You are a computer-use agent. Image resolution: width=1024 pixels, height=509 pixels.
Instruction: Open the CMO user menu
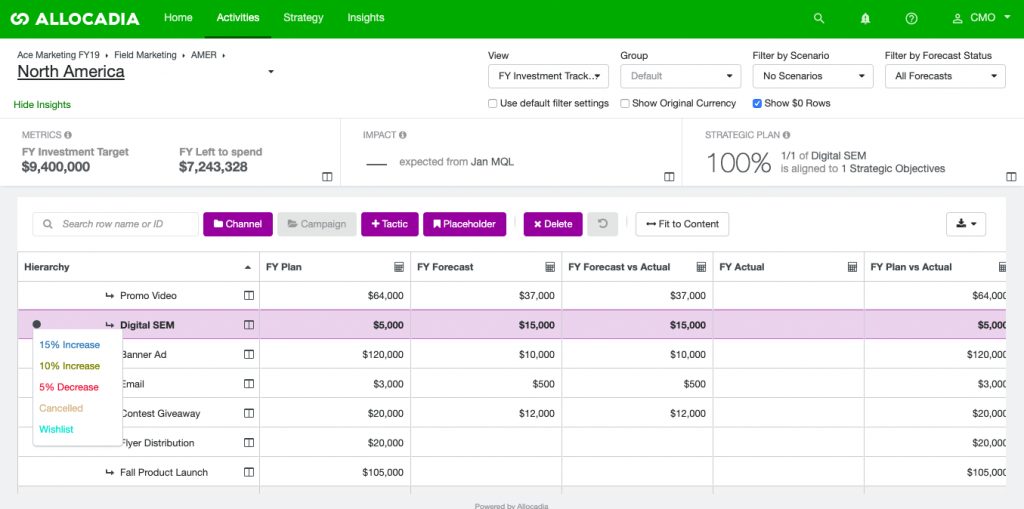coord(982,18)
